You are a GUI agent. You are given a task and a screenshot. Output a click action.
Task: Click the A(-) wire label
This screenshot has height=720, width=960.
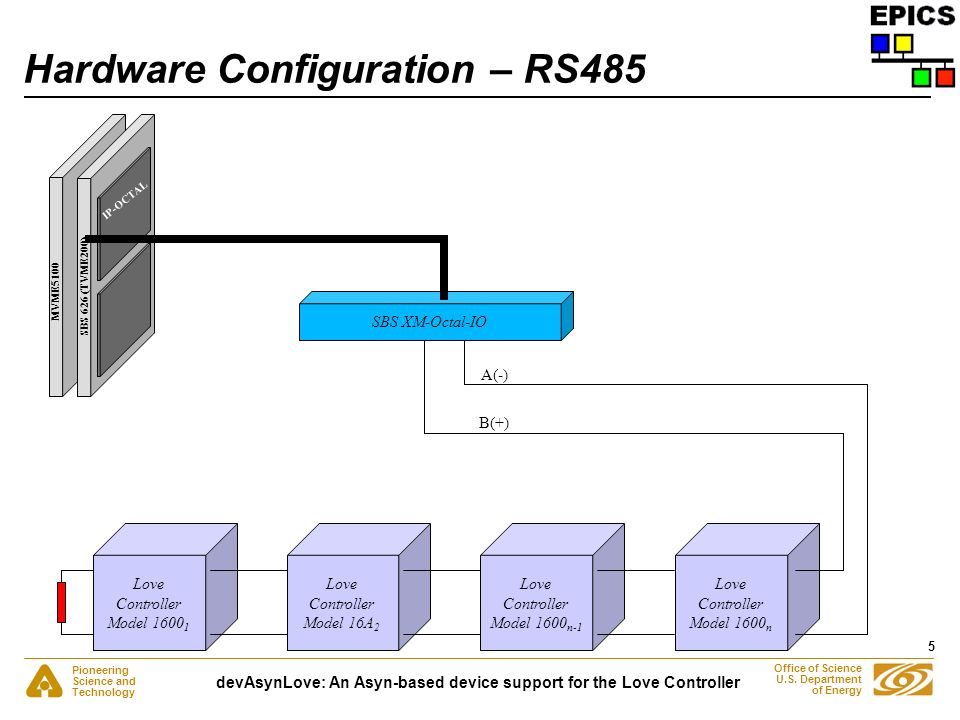pyautogui.click(x=494, y=375)
